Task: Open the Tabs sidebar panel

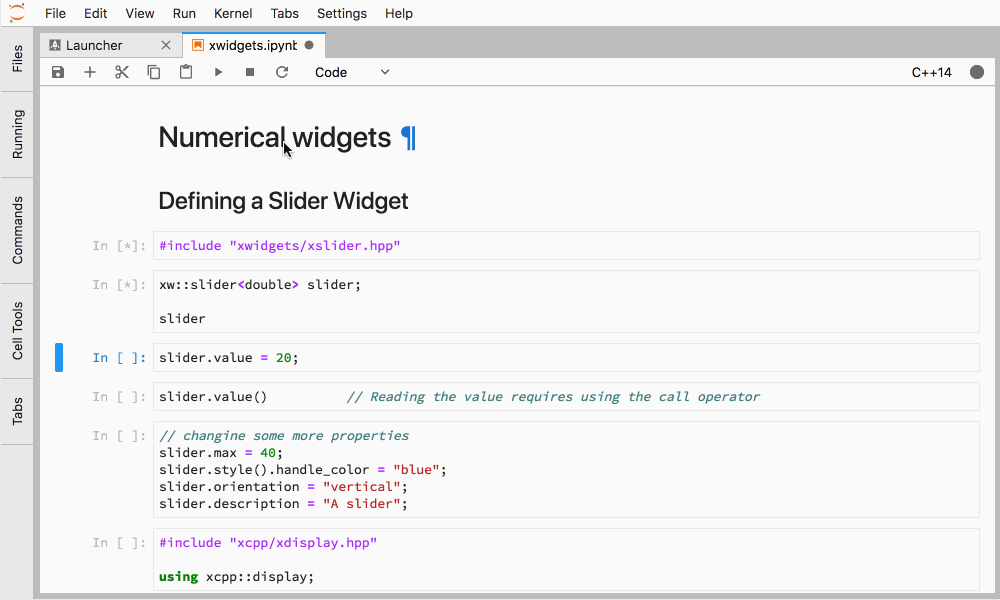Action: [17, 411]
